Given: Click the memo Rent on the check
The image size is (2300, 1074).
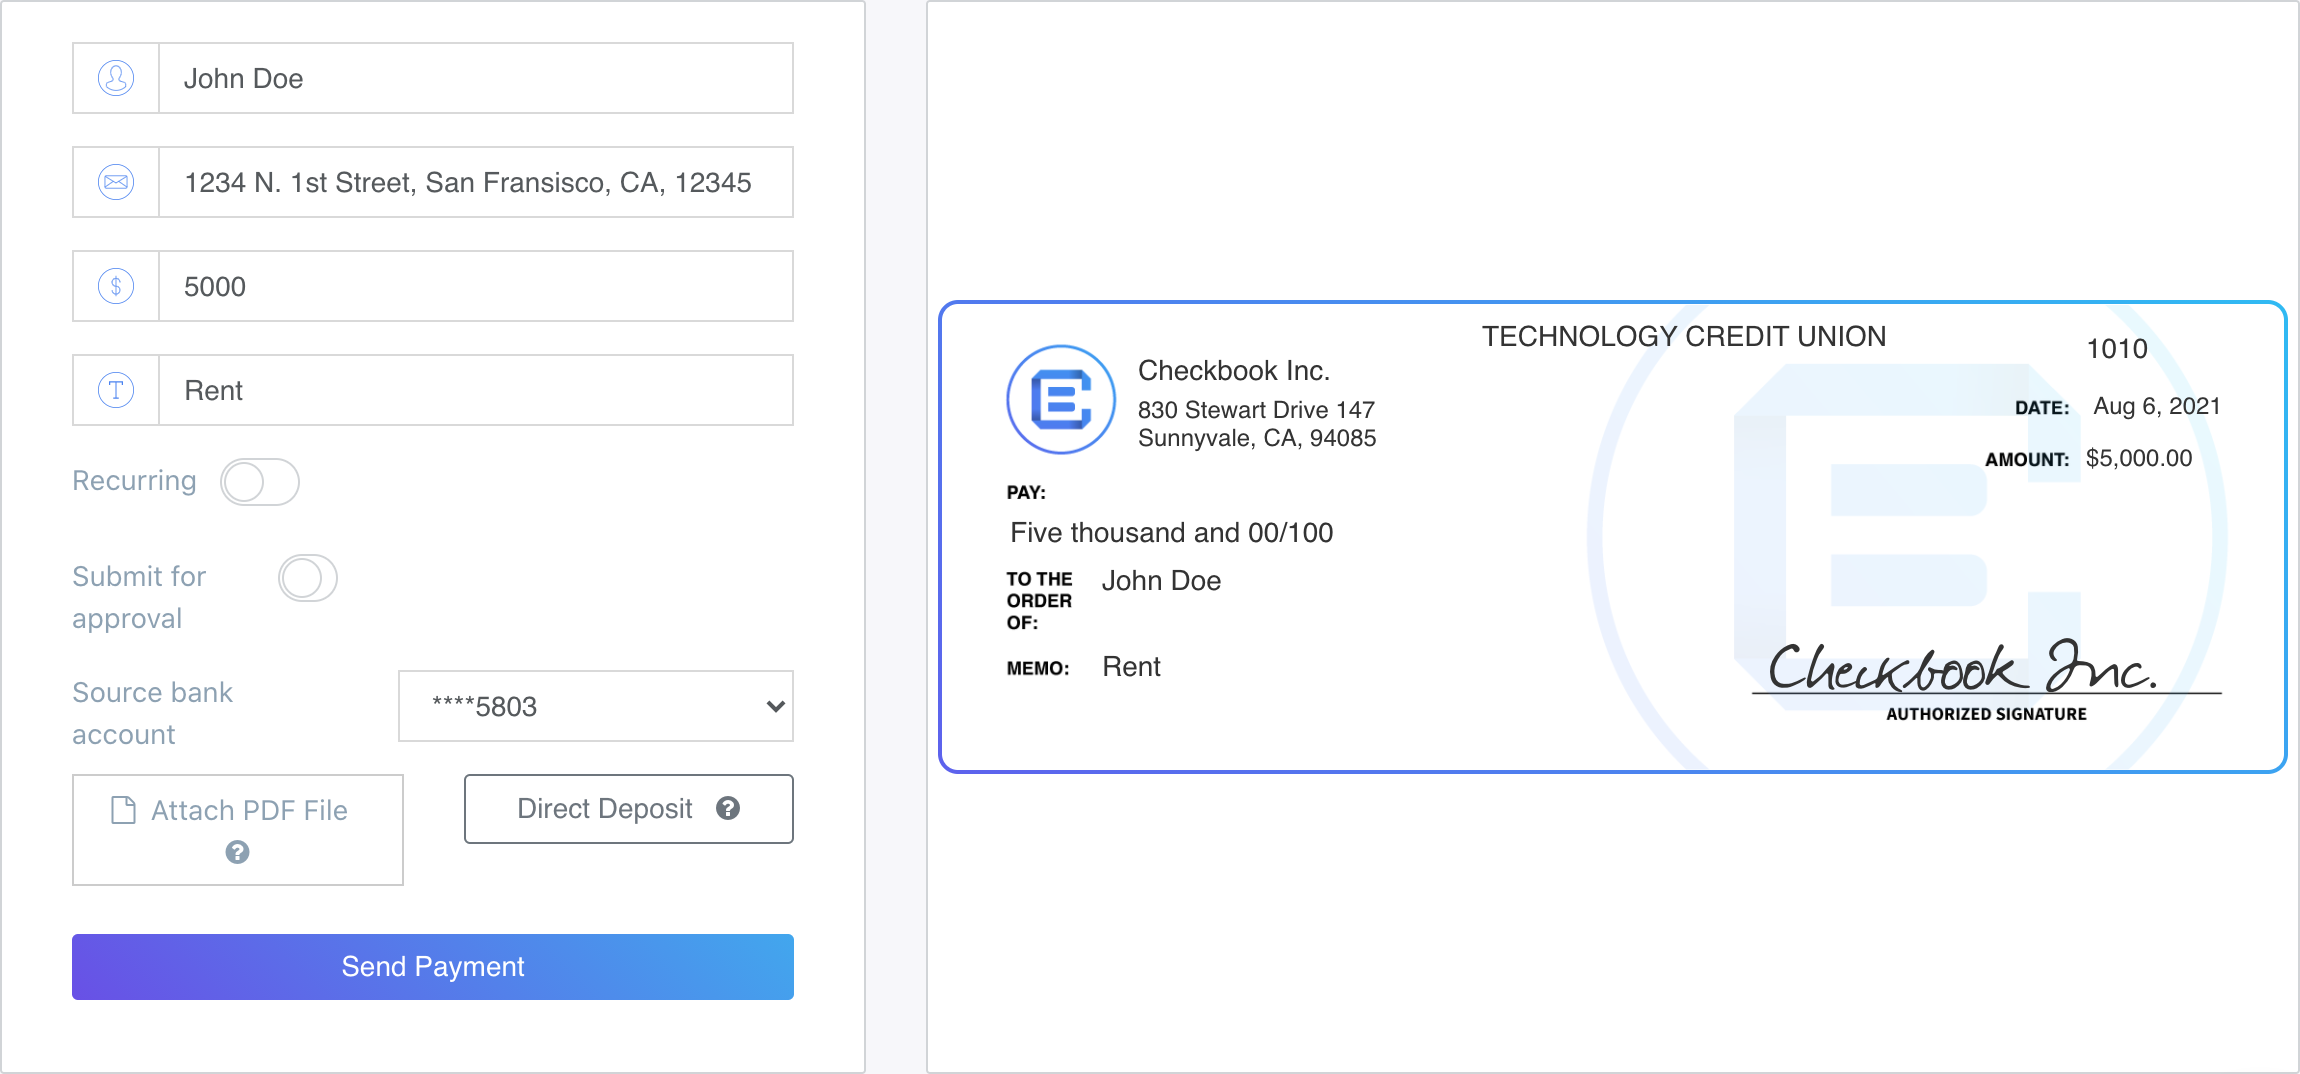Looking at the screenshot, I should pos(1131,667).
